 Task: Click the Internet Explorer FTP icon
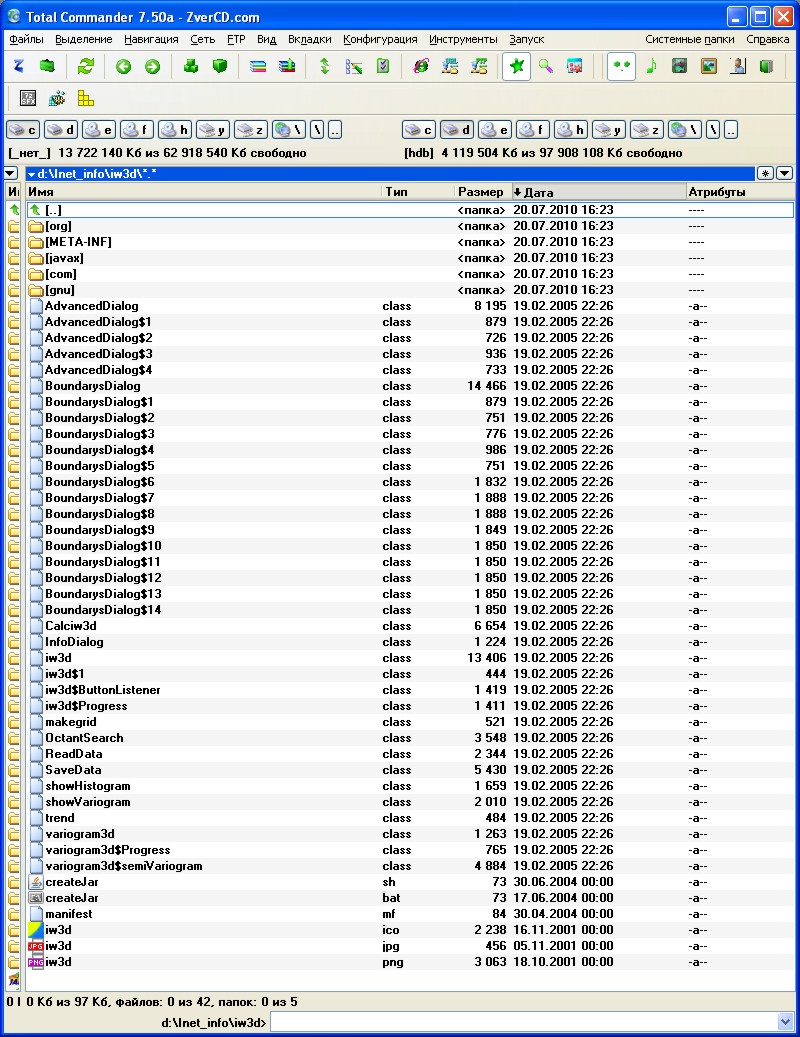coord(420,66)
